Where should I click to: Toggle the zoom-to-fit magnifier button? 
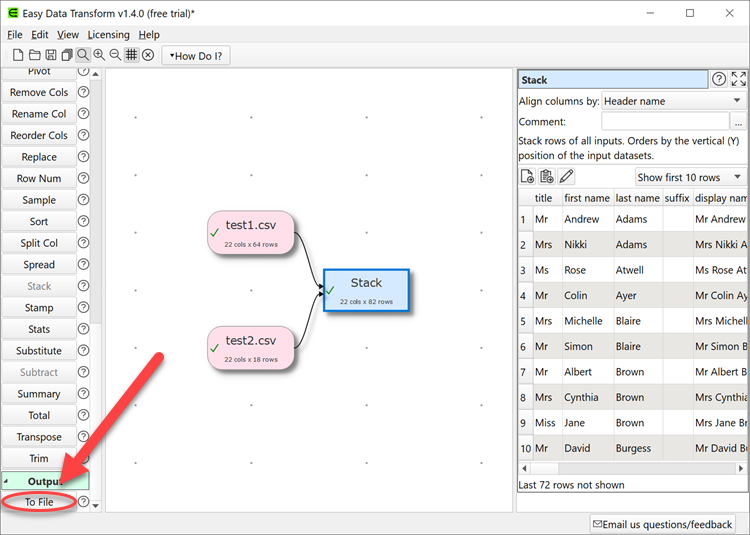(82, 55)
